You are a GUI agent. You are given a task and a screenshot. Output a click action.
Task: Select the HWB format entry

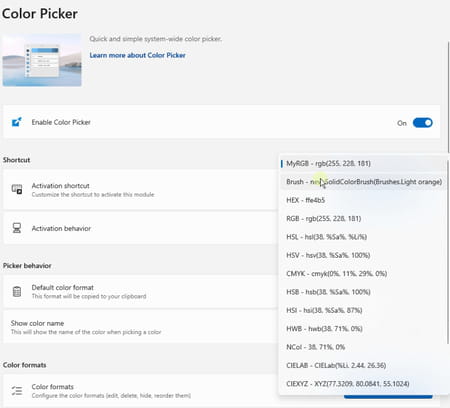pos(363,328)
